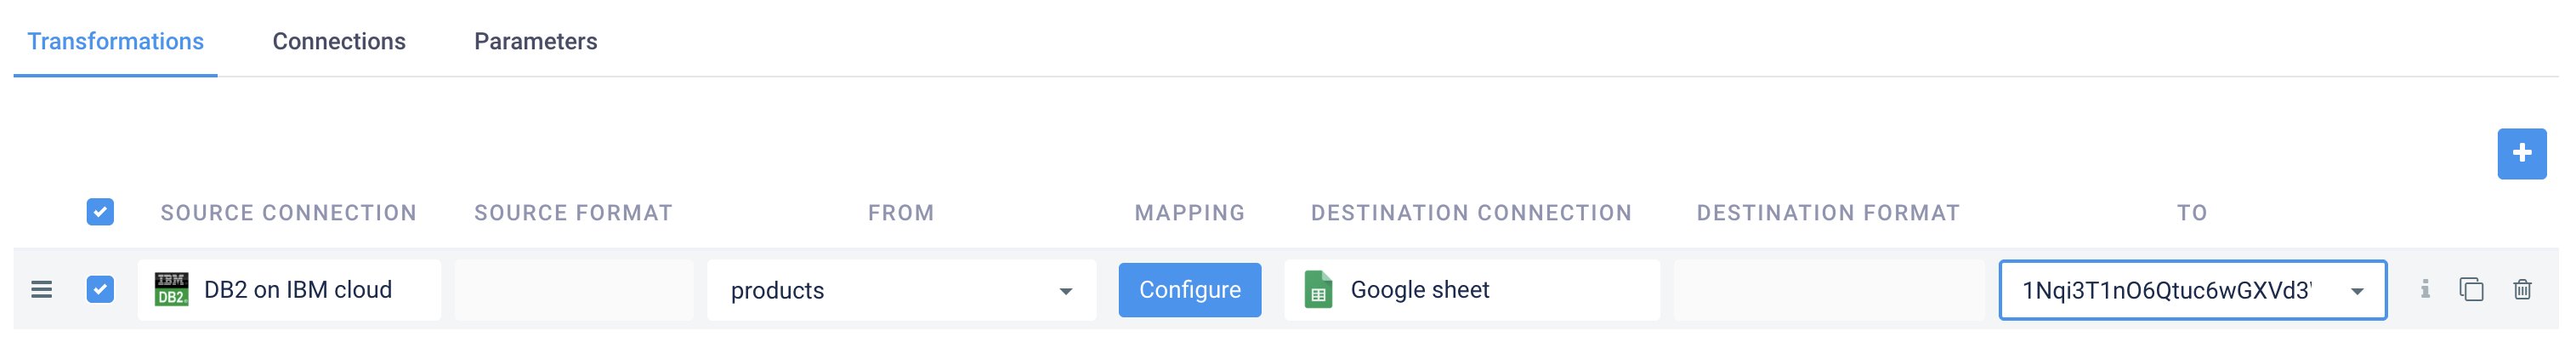Click the Google sheet destination connection field
The height and width of the screenshot is (359, 2576).
(x=1470, y=290)
